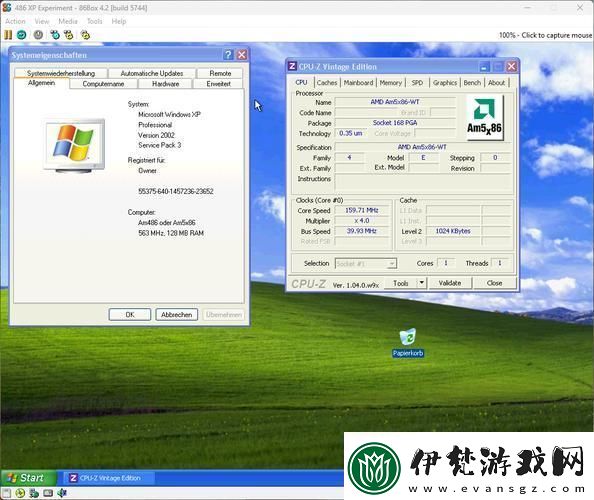Click the AMD Am5x86 processor logo
The height and width of the screenshot is (500, 594).
484,117
